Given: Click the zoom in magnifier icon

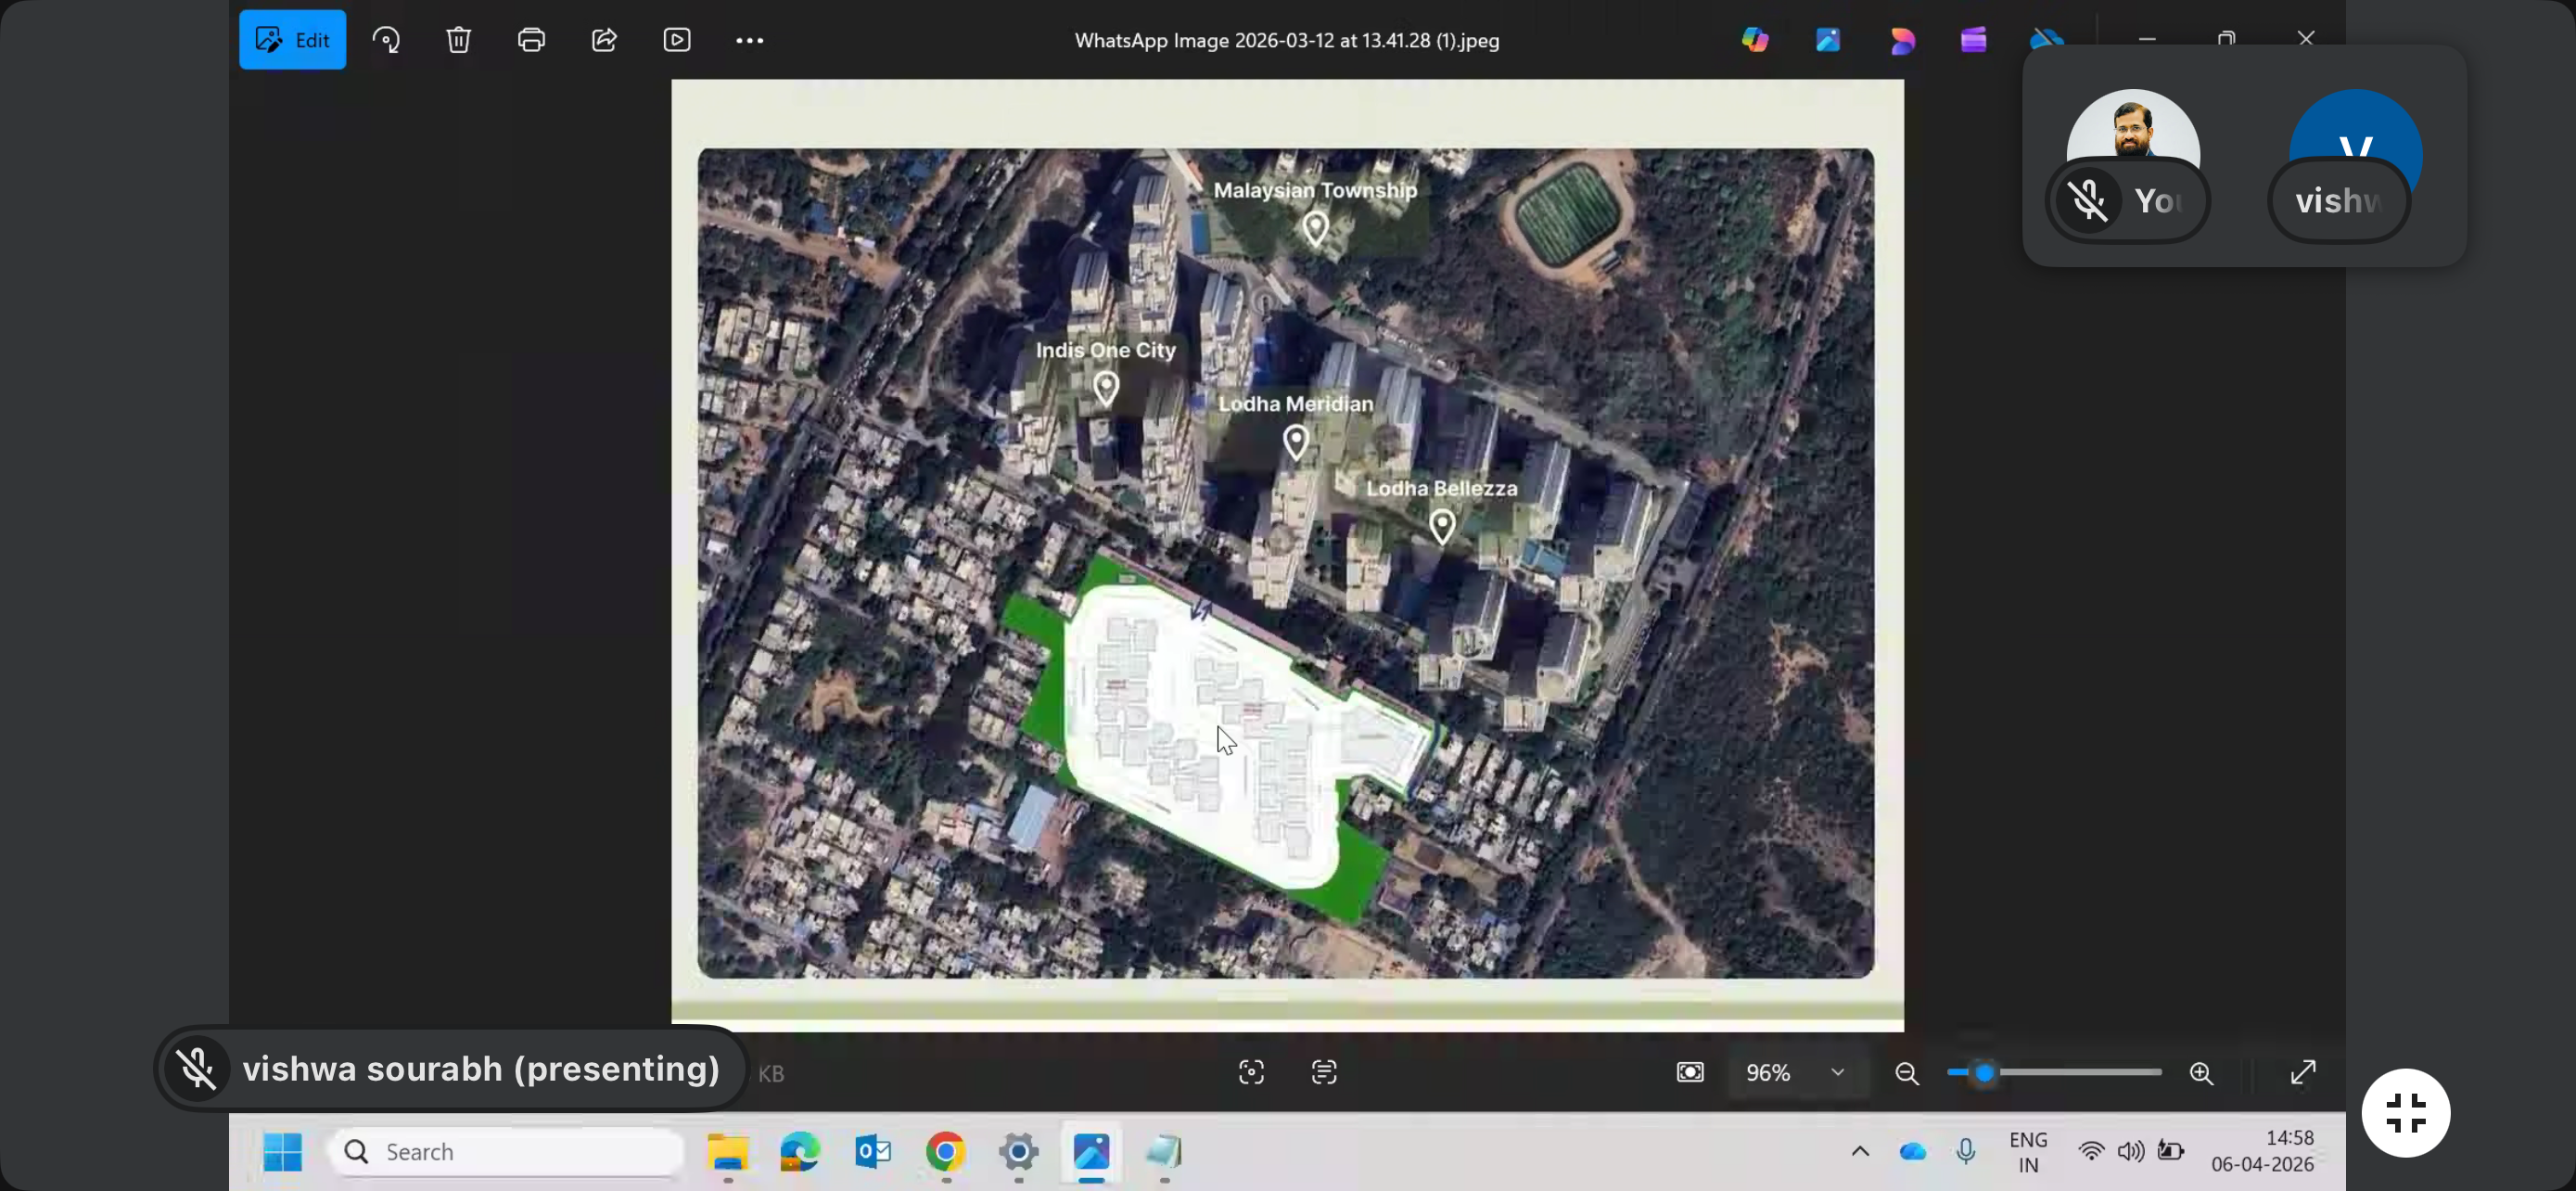Looking at the screenshot, I should coord(2201,1073).
